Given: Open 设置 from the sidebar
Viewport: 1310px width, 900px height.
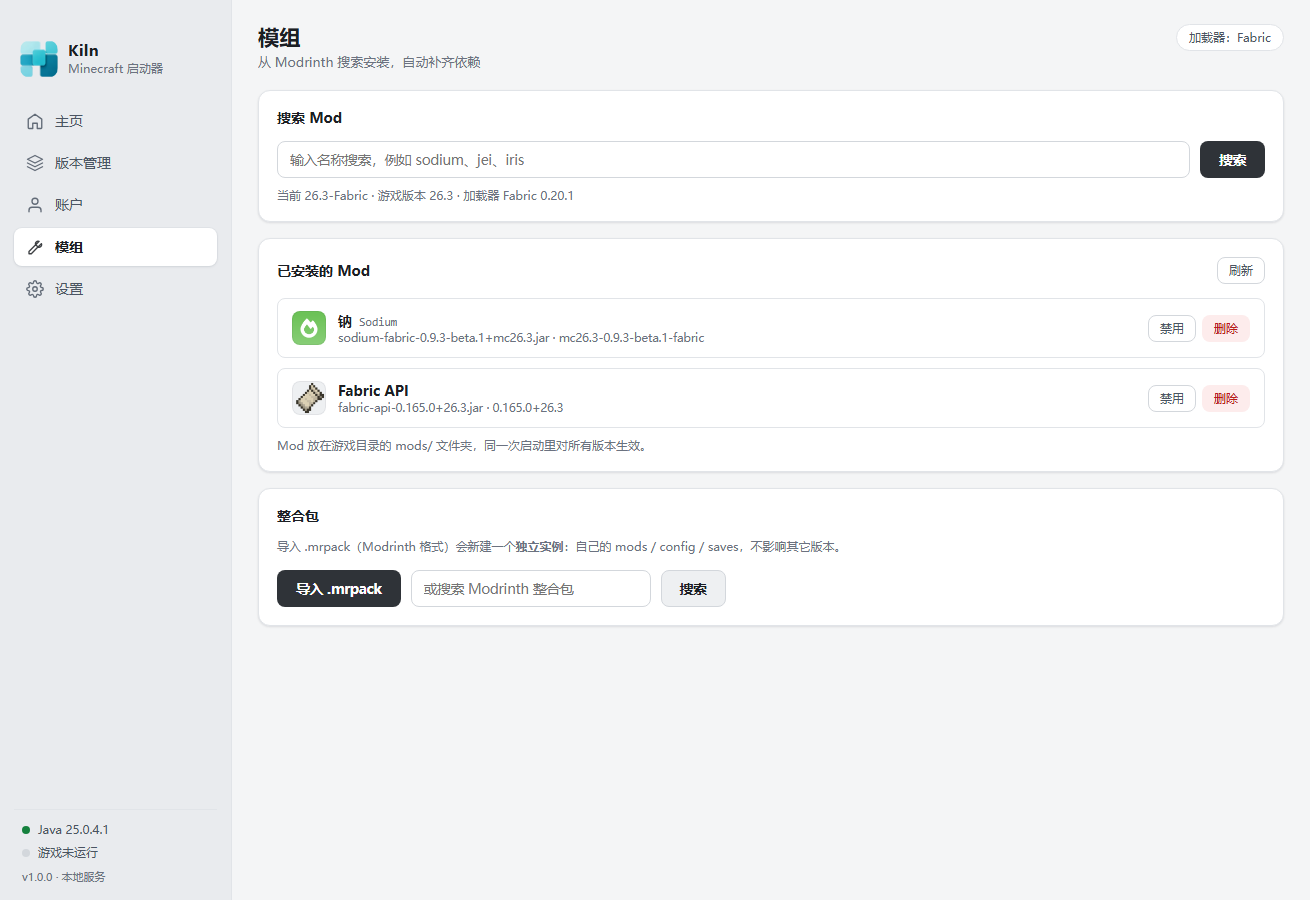Looking at the screenshot, I should (115, 289).
